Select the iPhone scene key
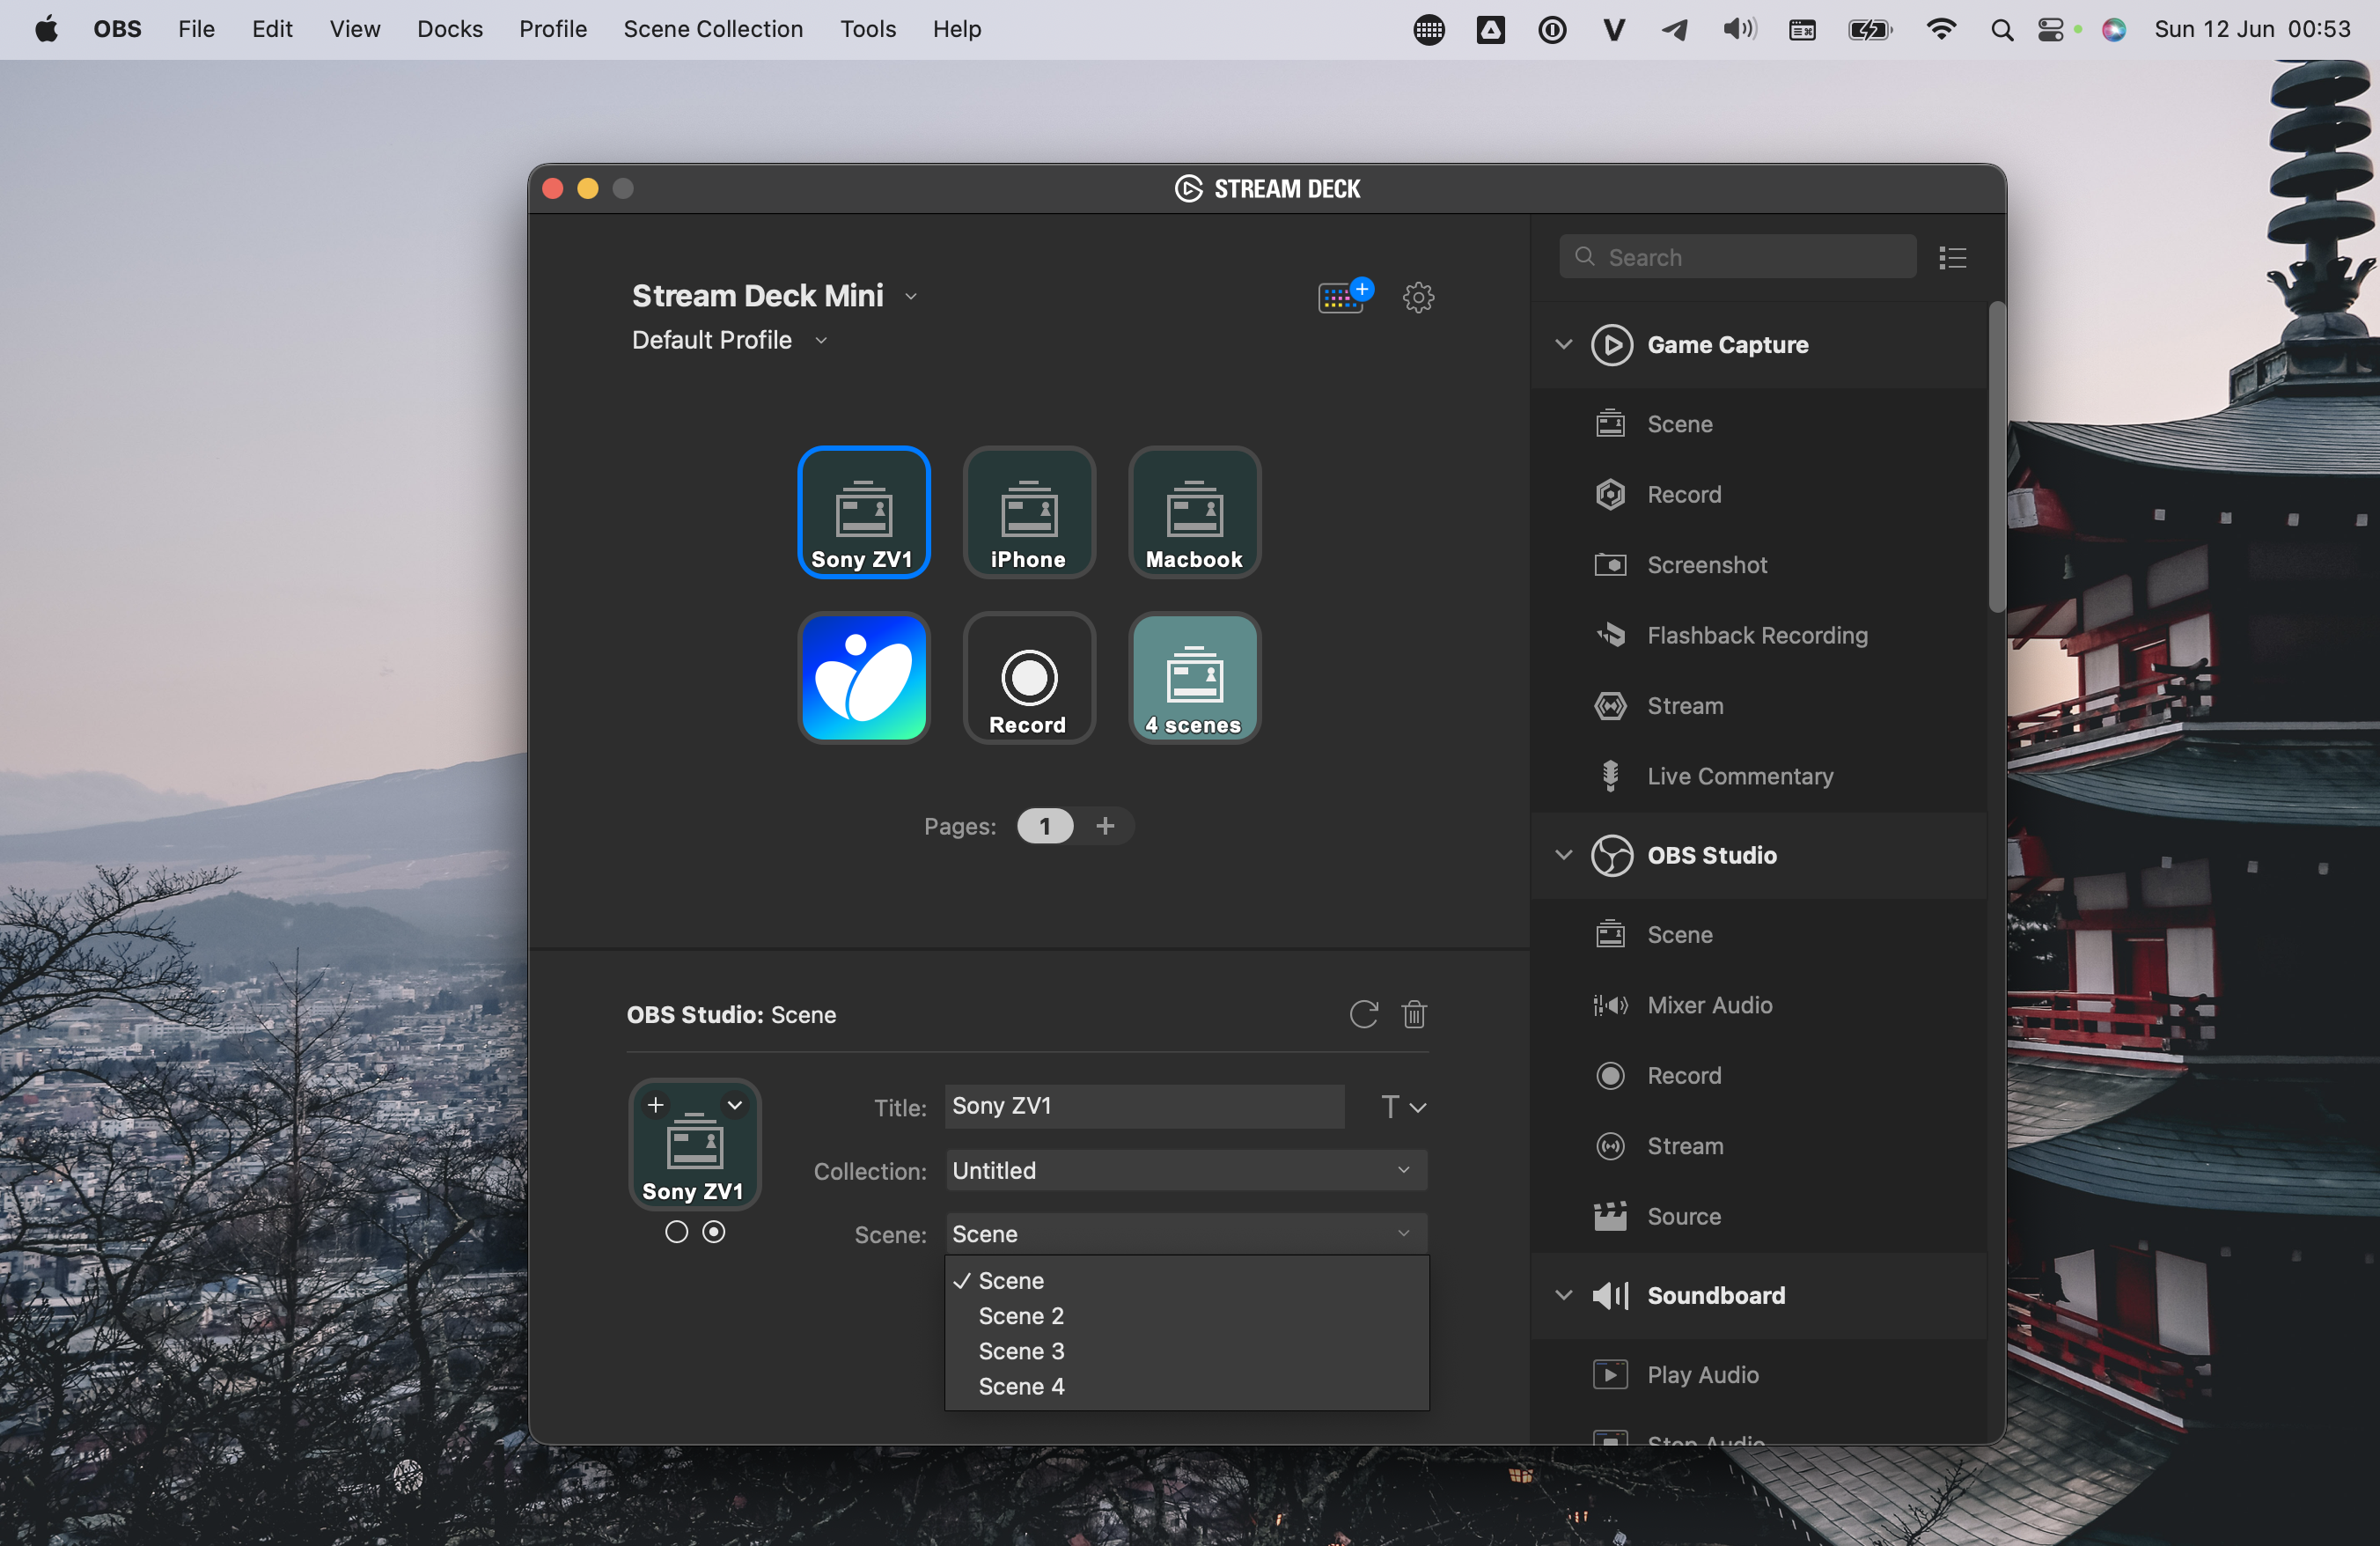The width and height of the screenshot is (2380, 1546). [x=1029, y=512]
